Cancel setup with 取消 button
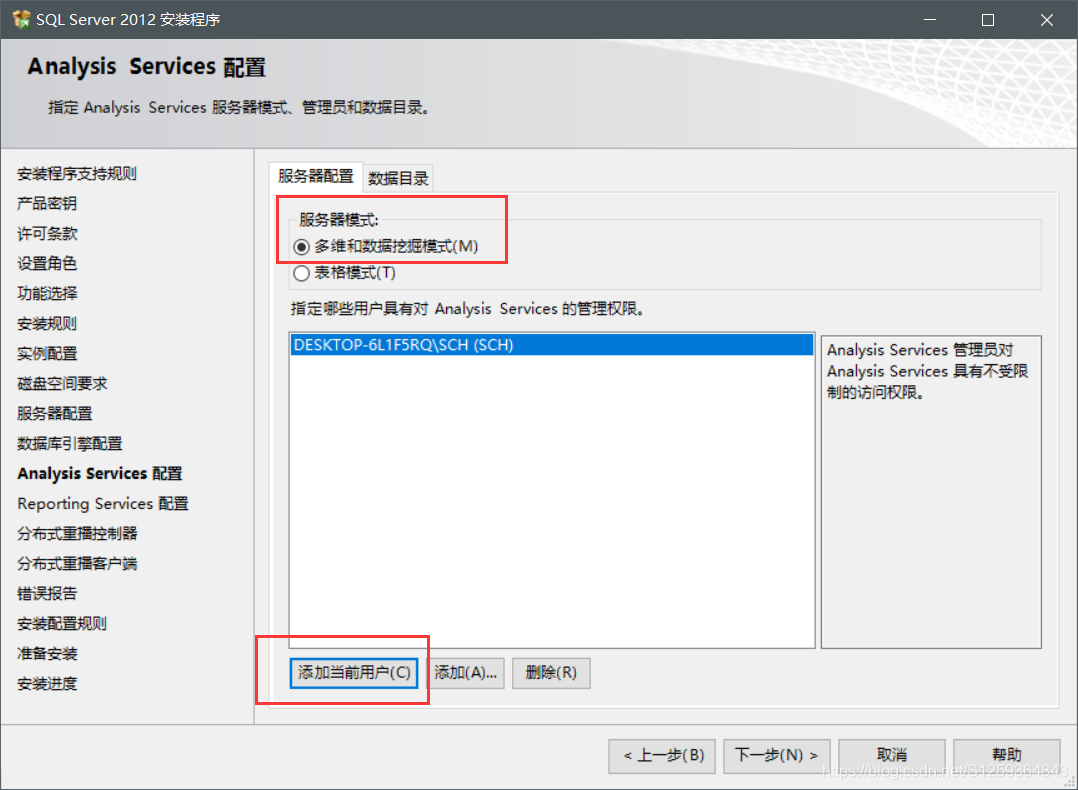Viewport: 1078px width, 790px height. pos(892,756)
